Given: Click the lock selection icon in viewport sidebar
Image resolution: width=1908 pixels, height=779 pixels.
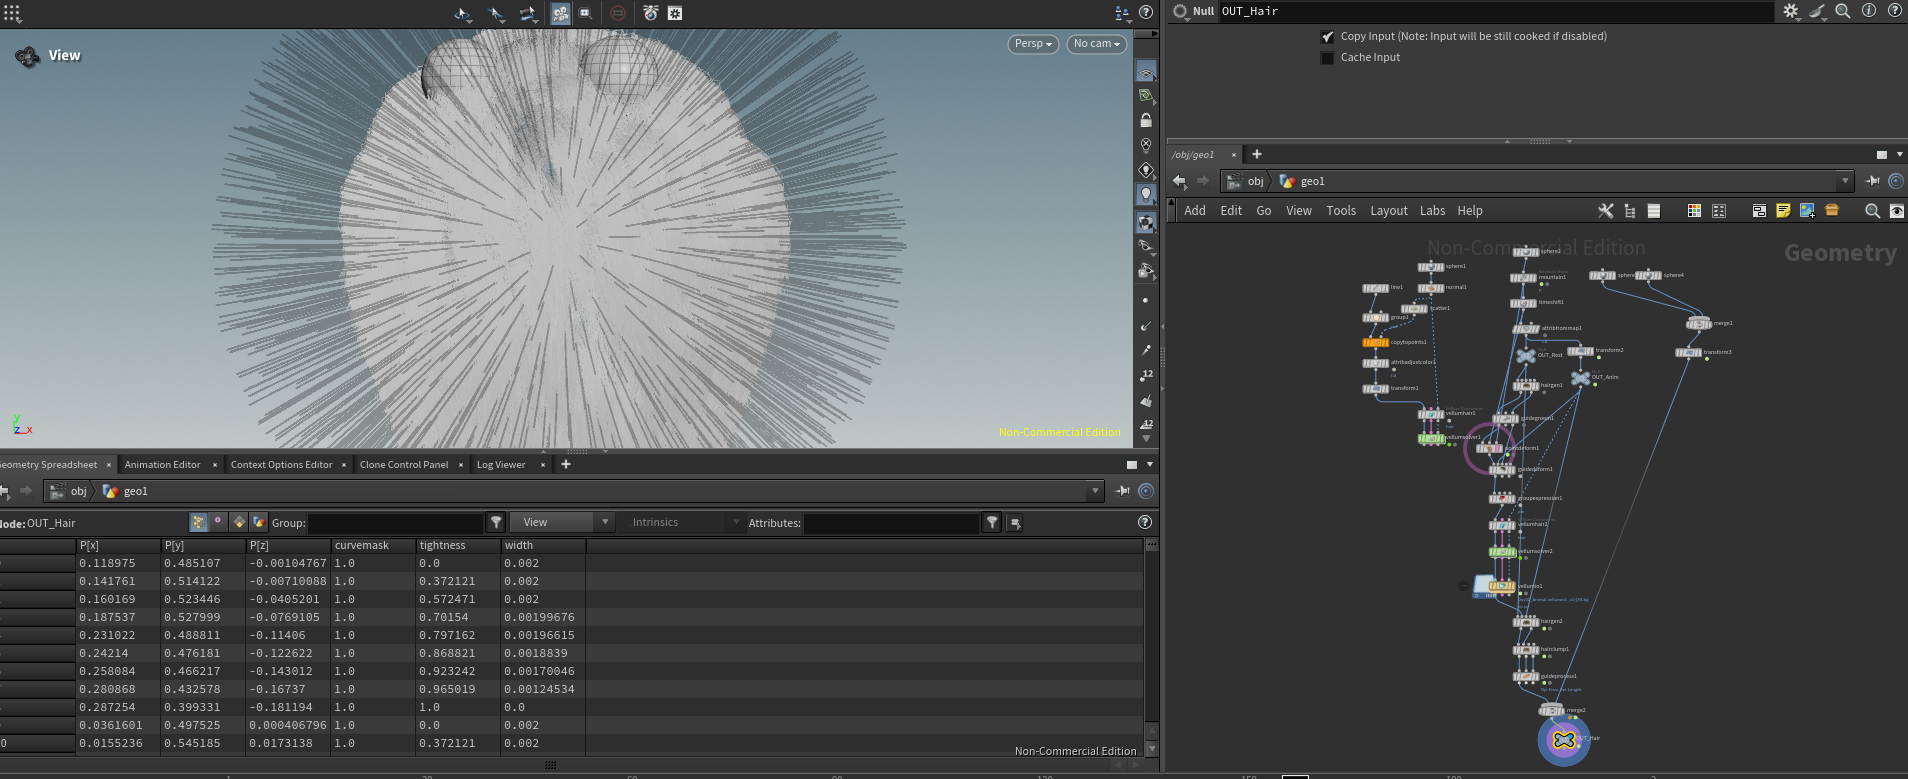Looking at the screenshot, I should pyautogui.click(x=1146, y=120).
